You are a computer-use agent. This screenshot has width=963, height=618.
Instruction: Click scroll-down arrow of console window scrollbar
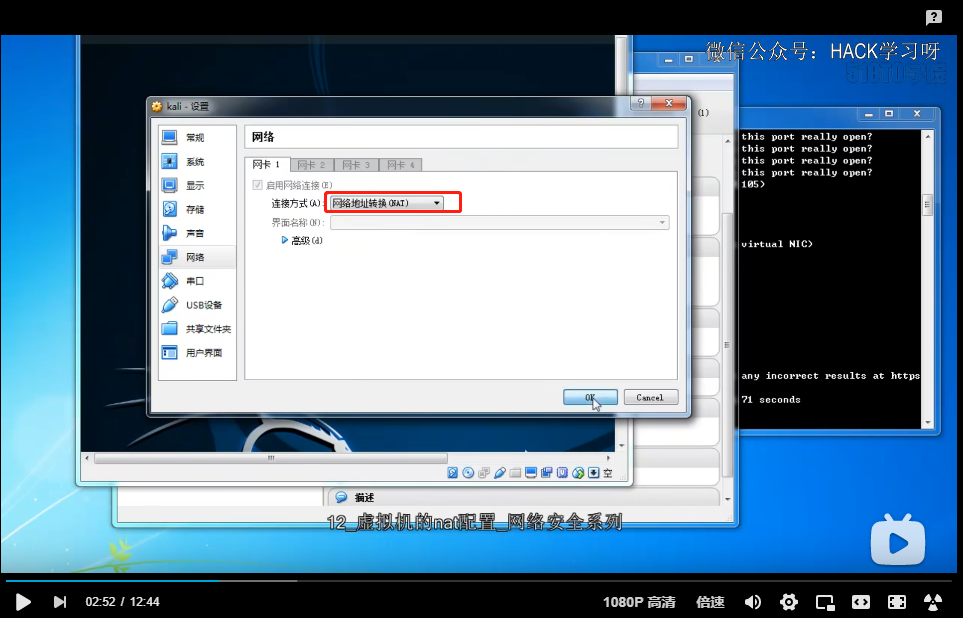(928, 423)
